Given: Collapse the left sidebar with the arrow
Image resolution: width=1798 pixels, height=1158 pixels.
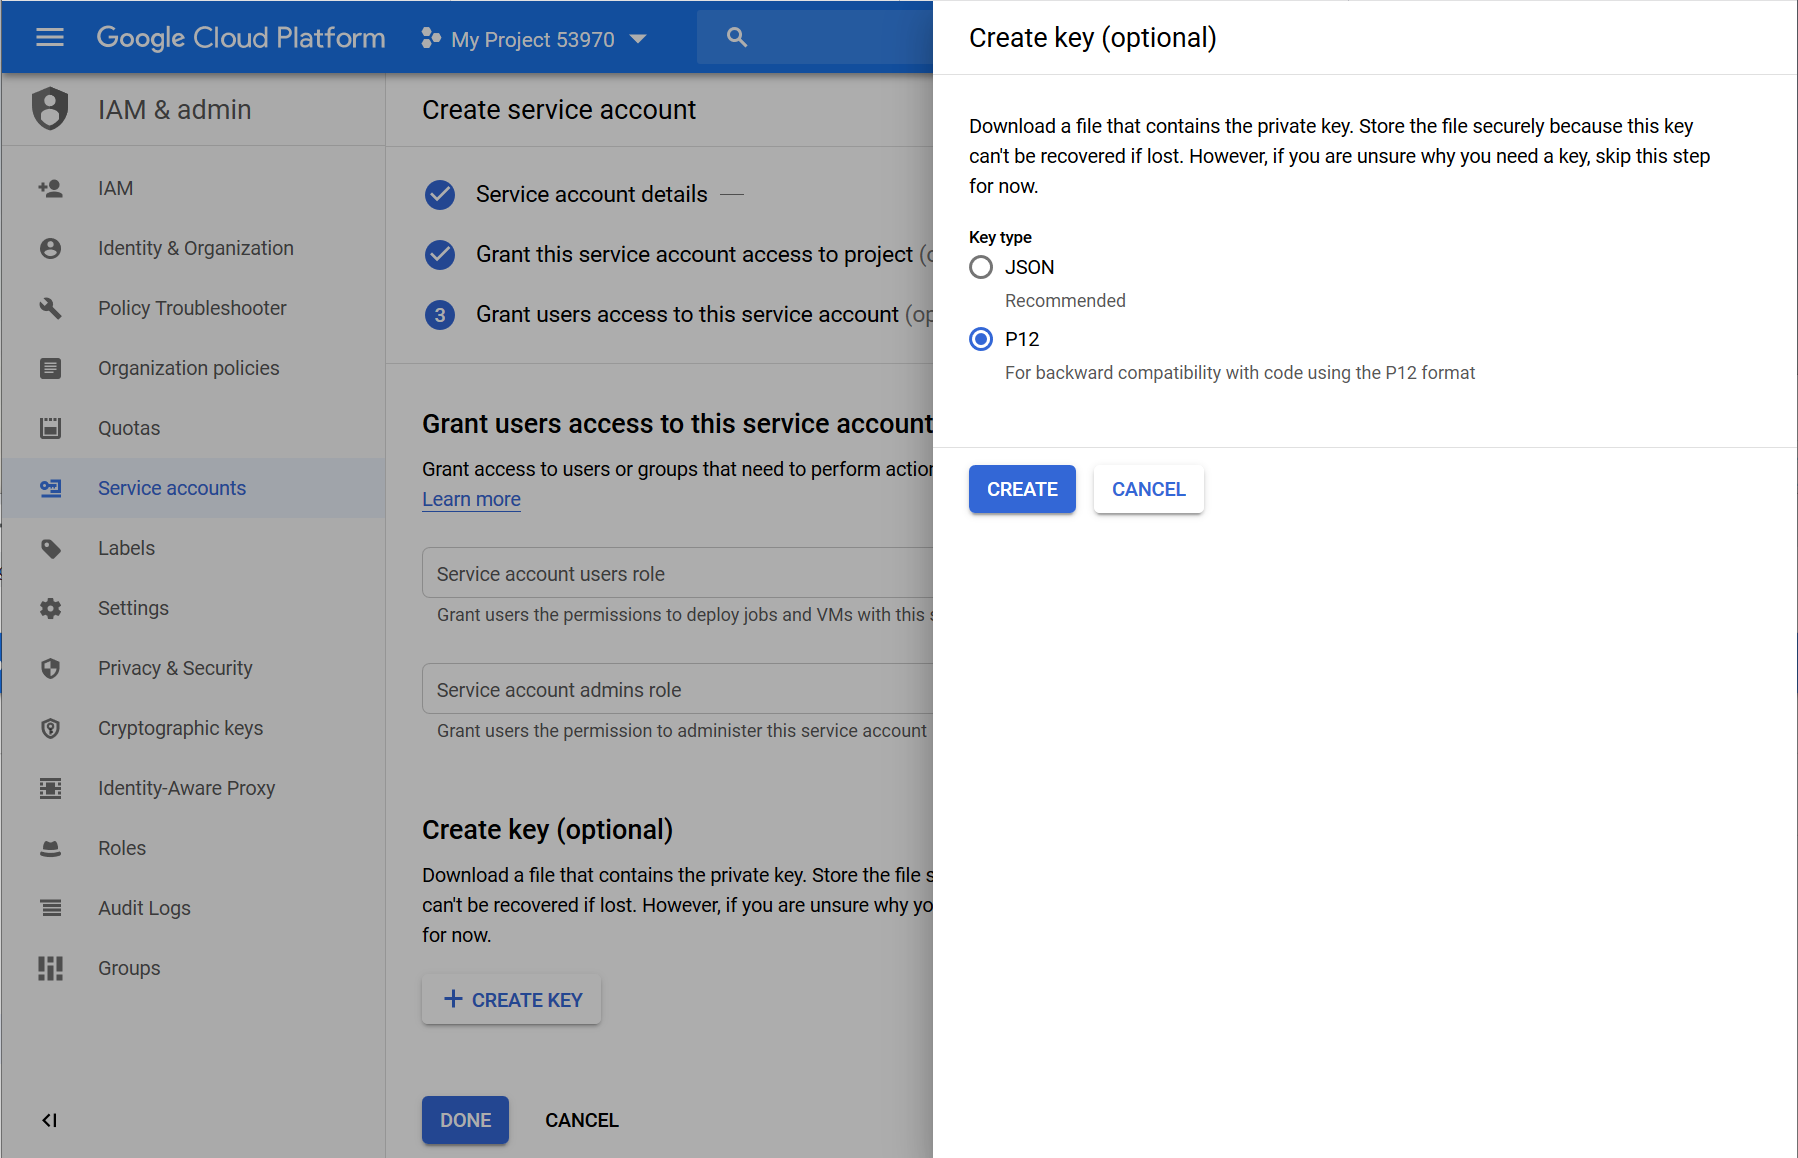Looking at the screenshot, I should click(x=49, y=1120).
